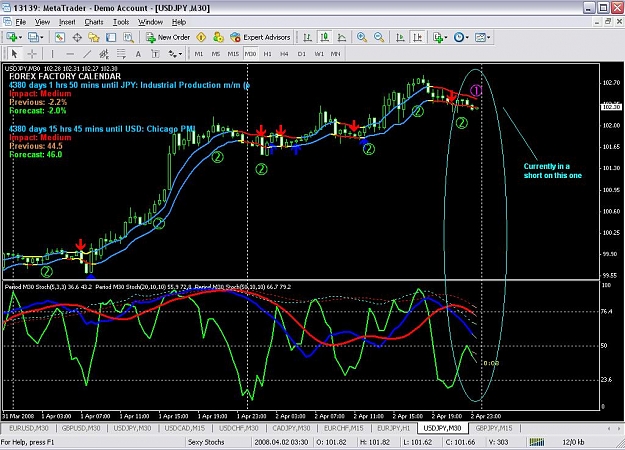This screenshot has height=450, width=625.
Task: Switch chart to bar chart type
Action: (x=307, y=37)
